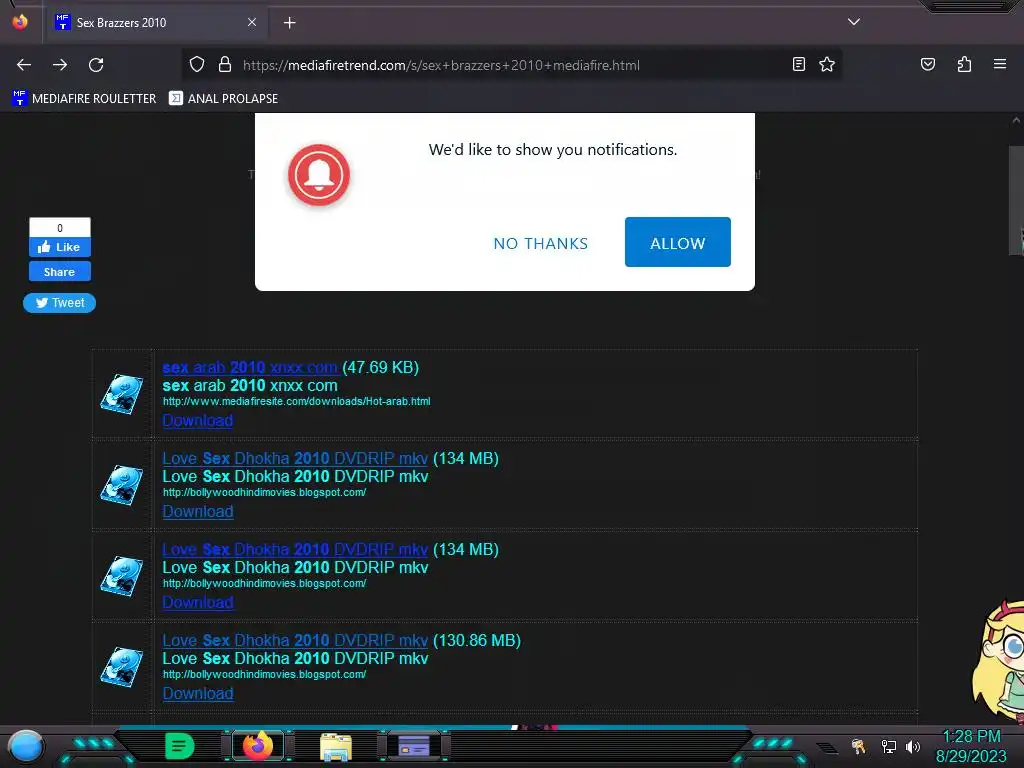Open the ANAL PROLAPSE bookmark
This screenshot has height=768, width=1024.
(x=223, y=99)
